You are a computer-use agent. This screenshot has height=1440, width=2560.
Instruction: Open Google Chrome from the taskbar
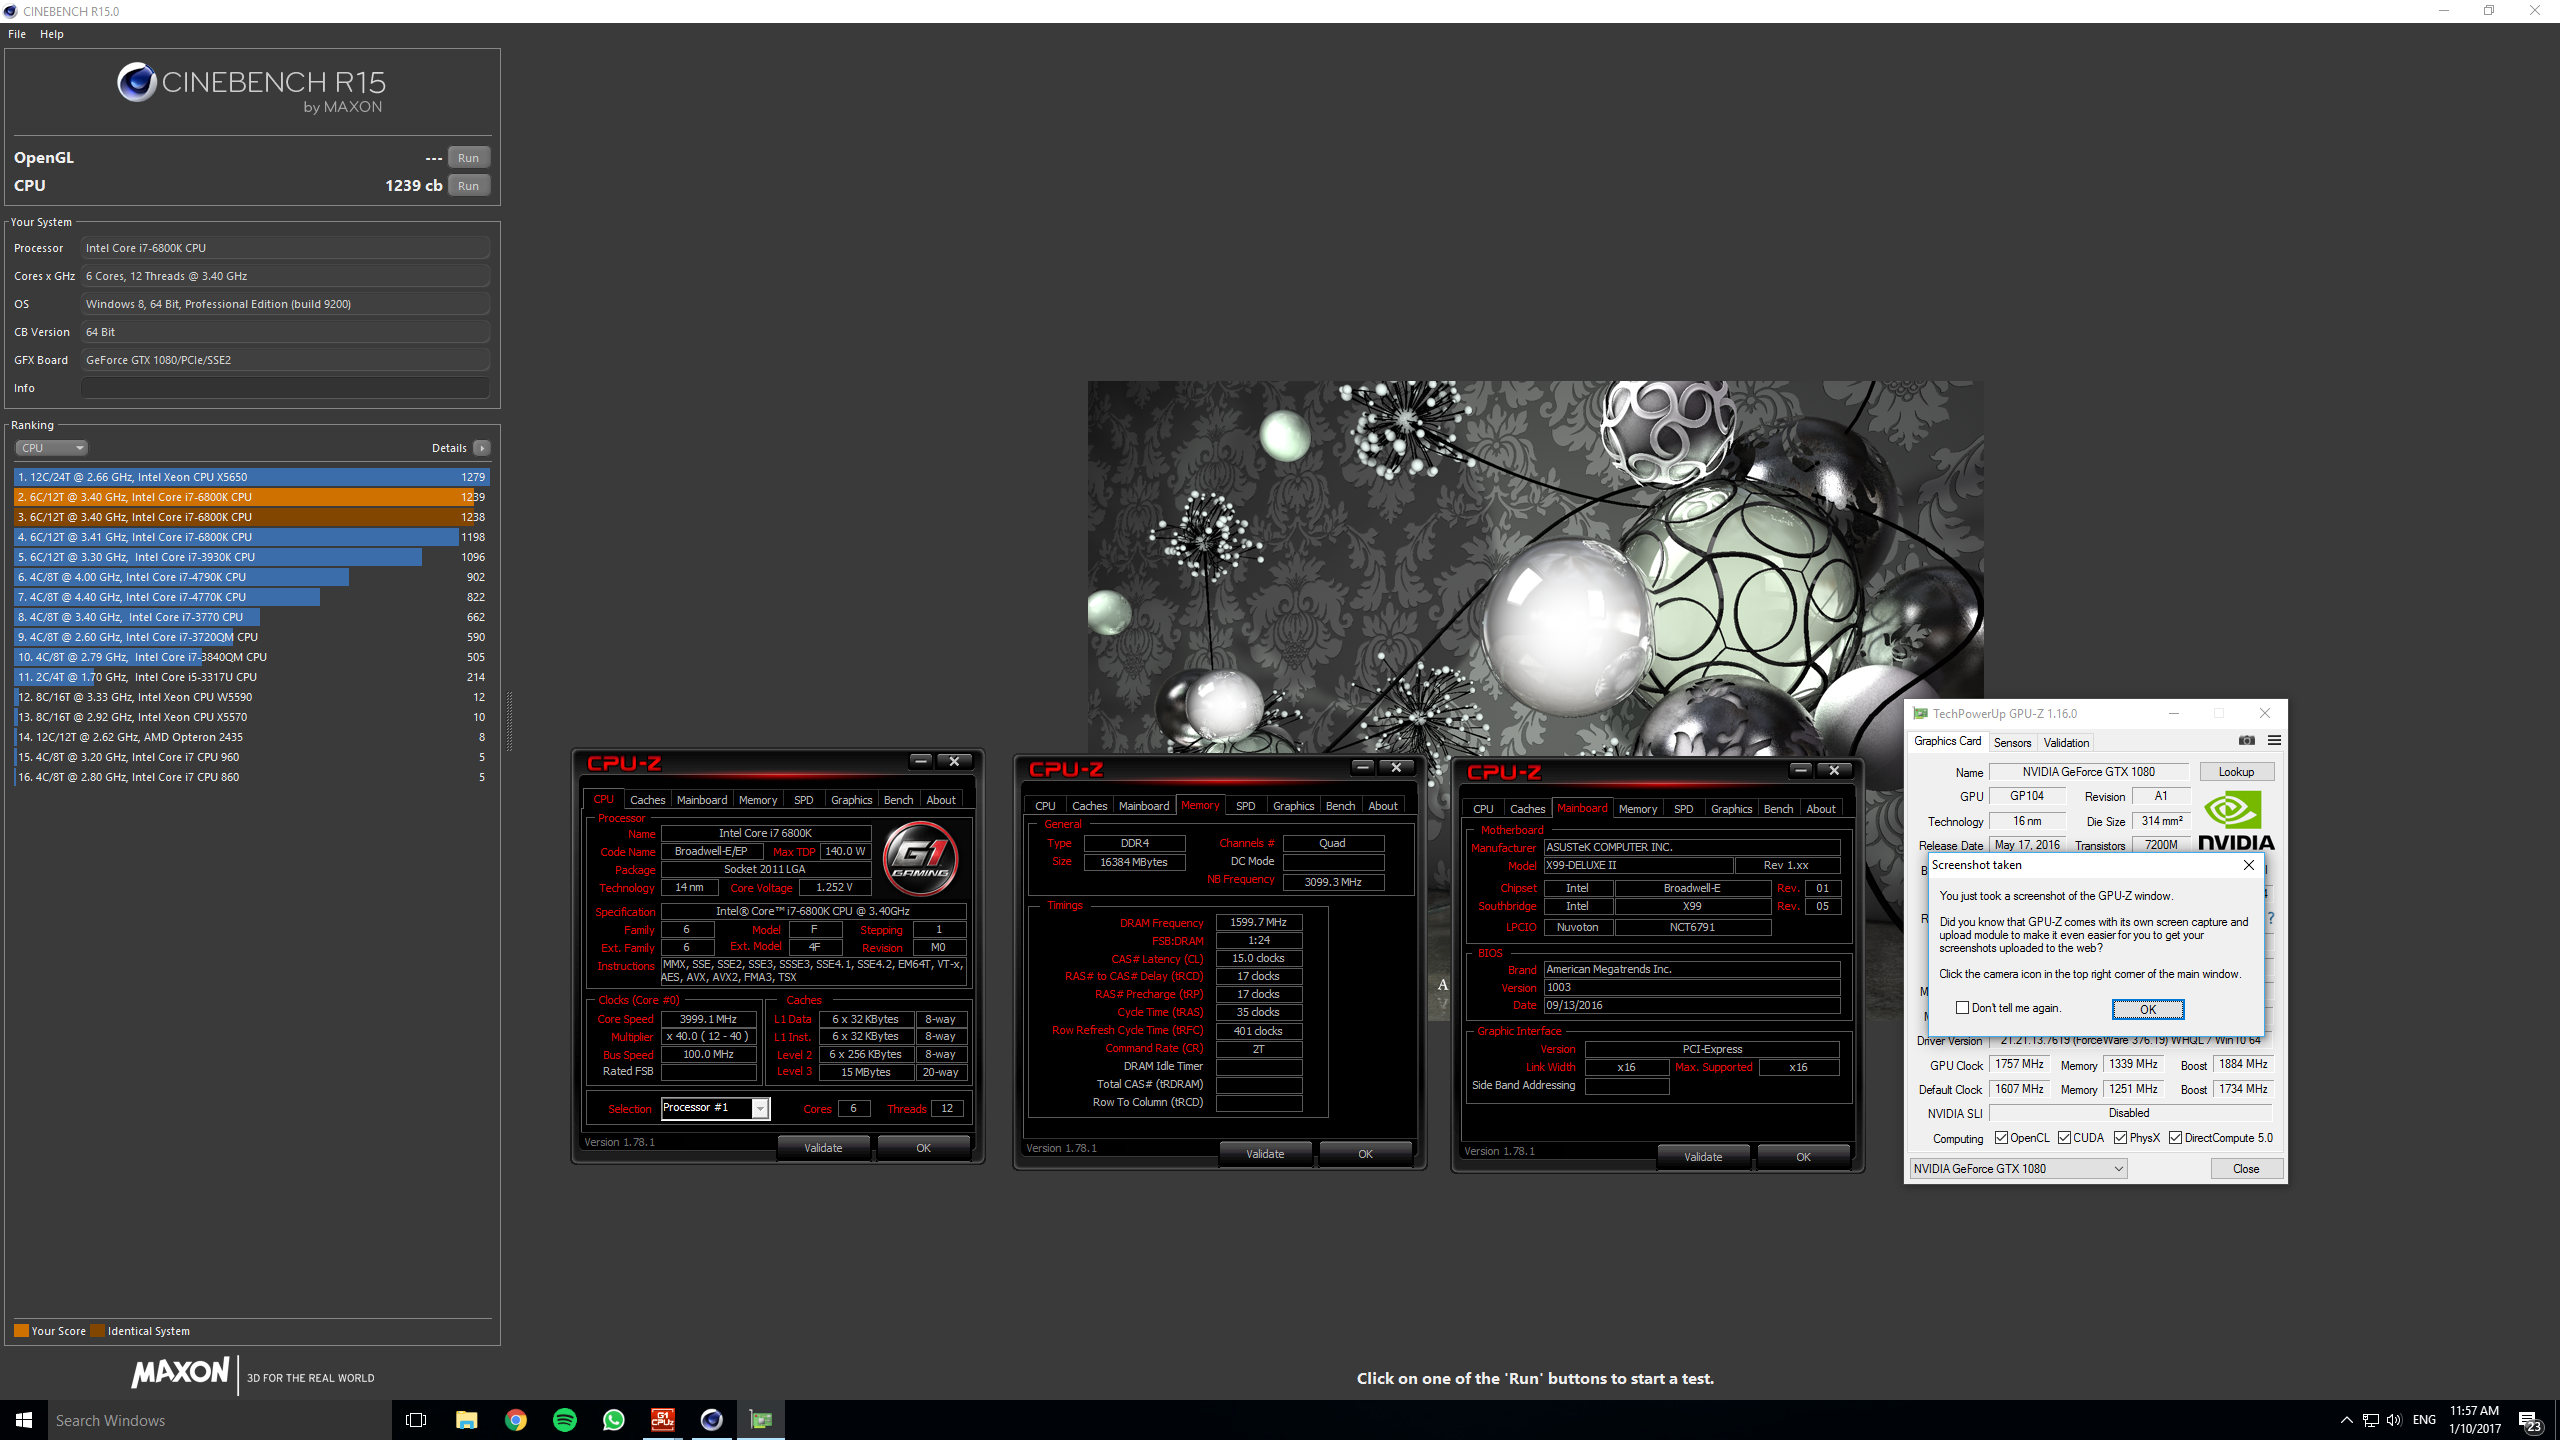[515, 1420]
